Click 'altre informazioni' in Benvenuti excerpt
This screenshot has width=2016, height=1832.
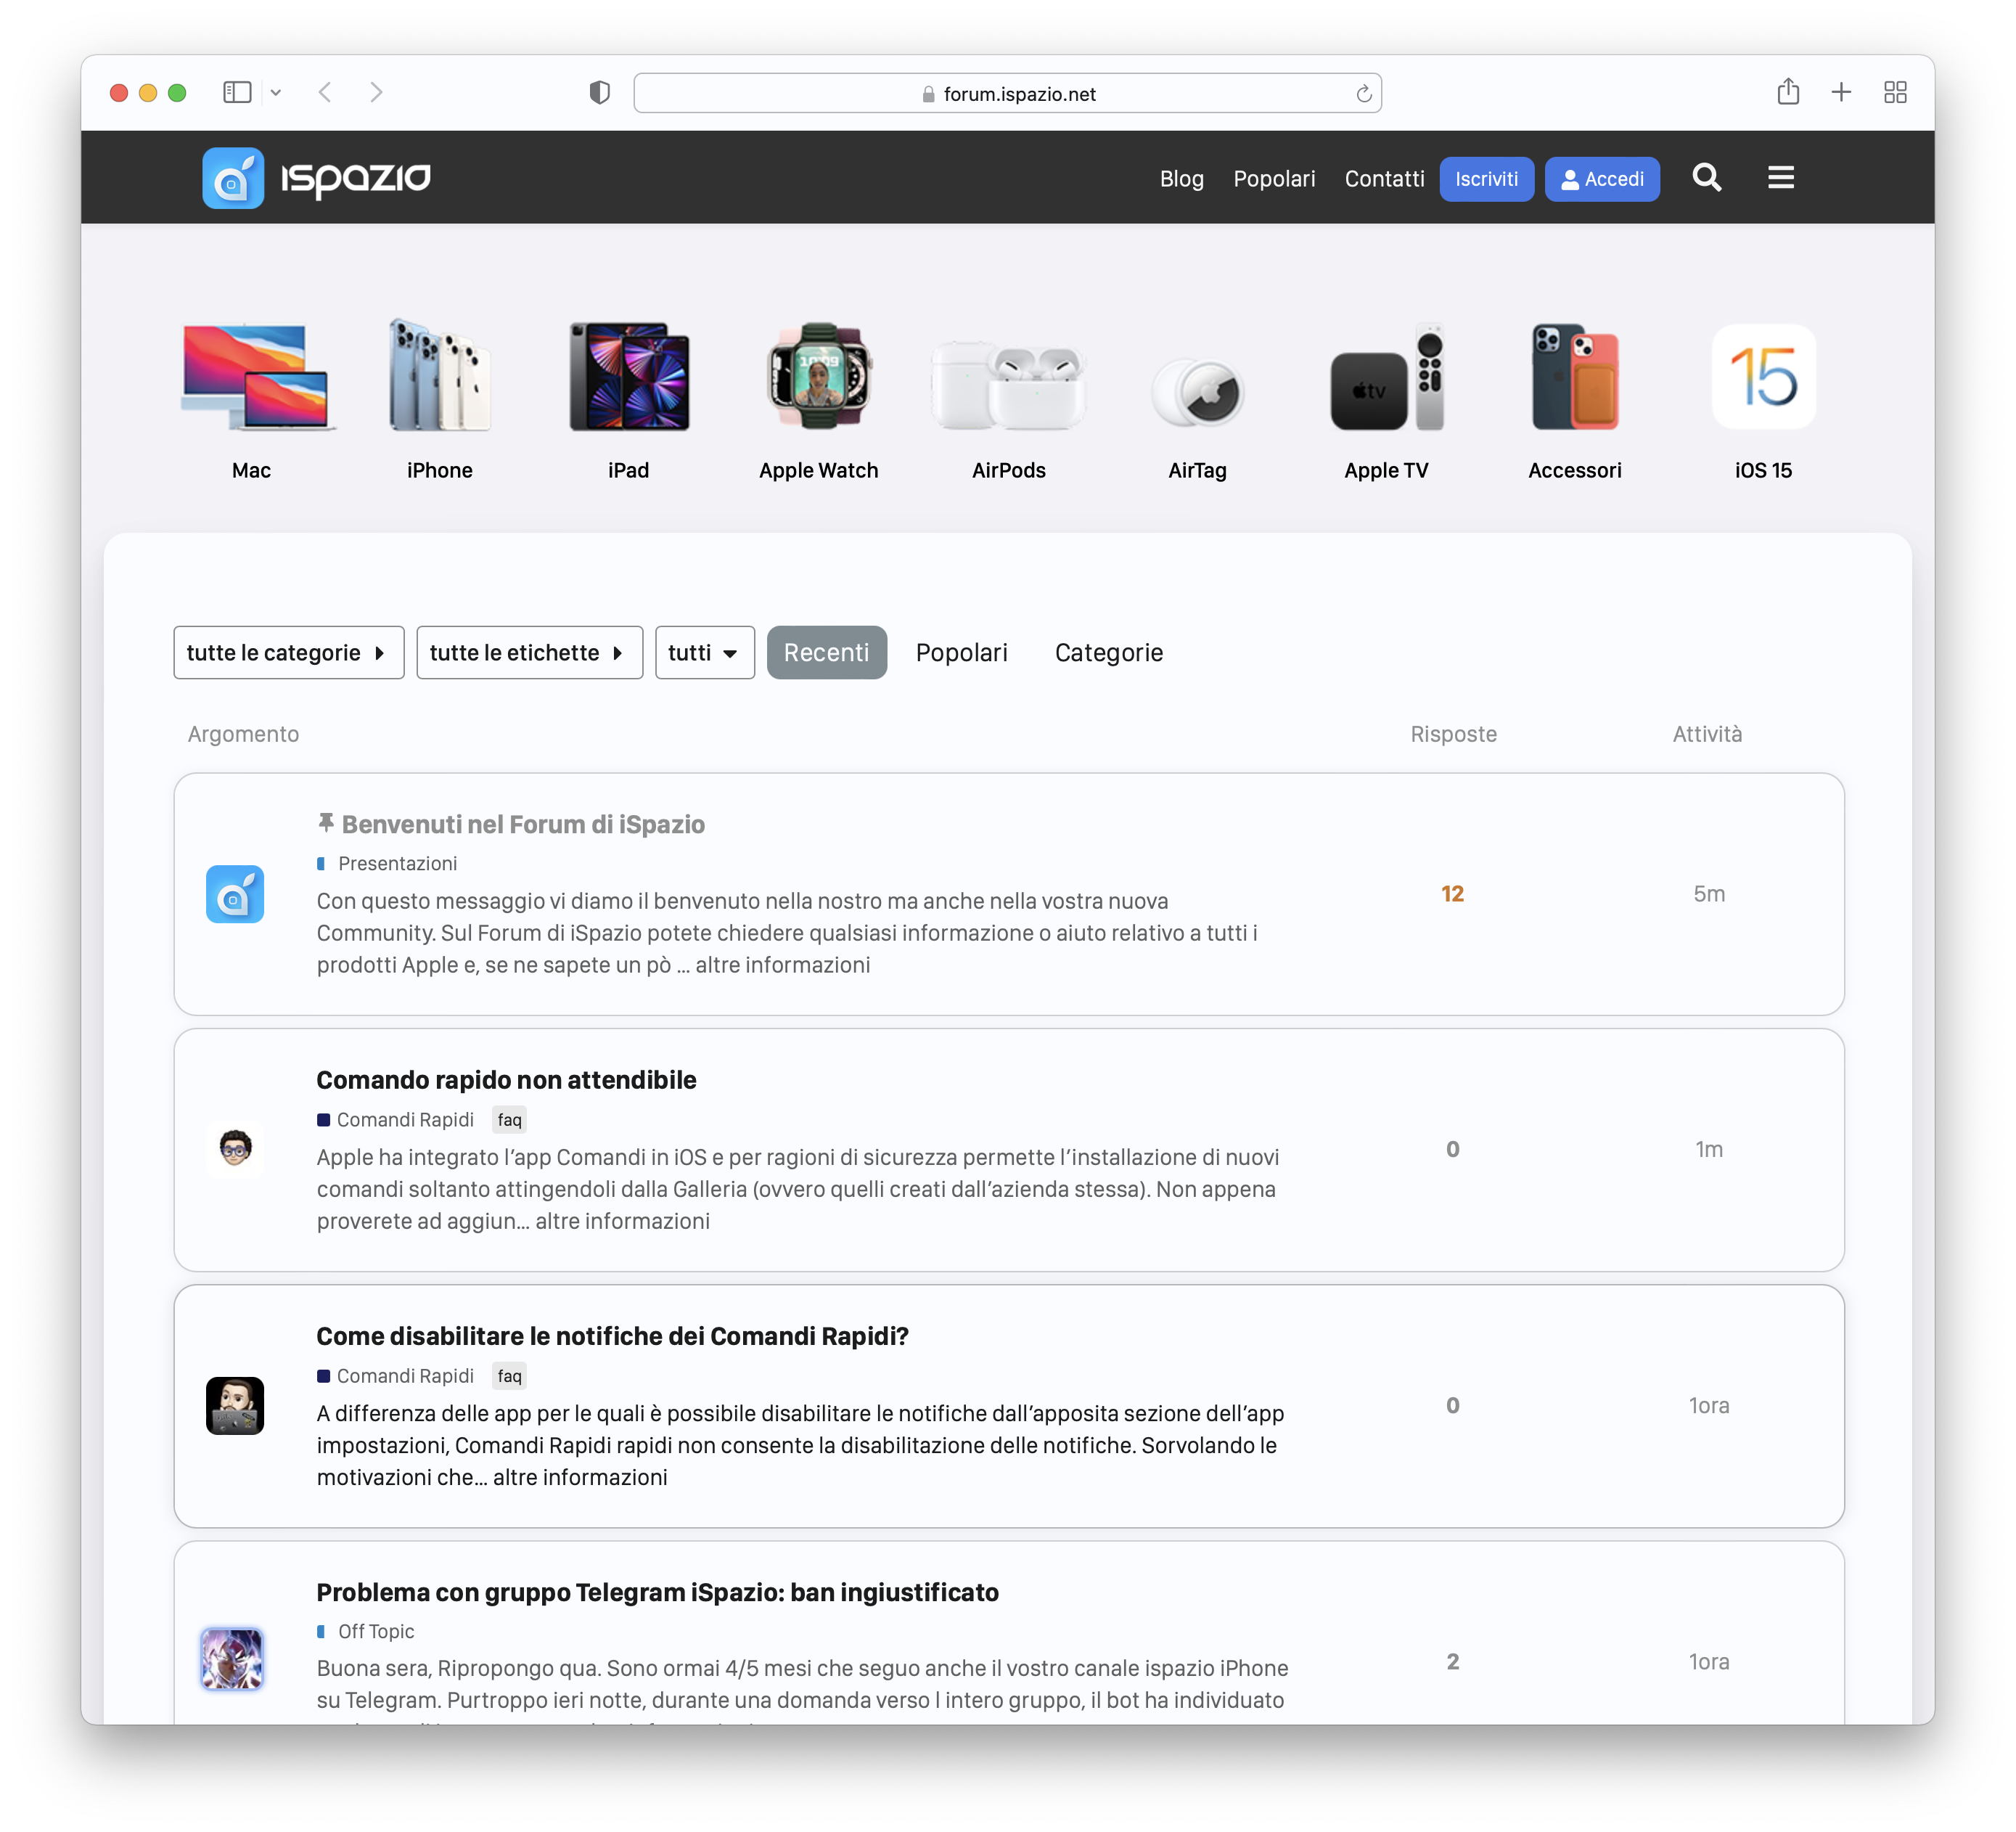click(x=783, y=965)
